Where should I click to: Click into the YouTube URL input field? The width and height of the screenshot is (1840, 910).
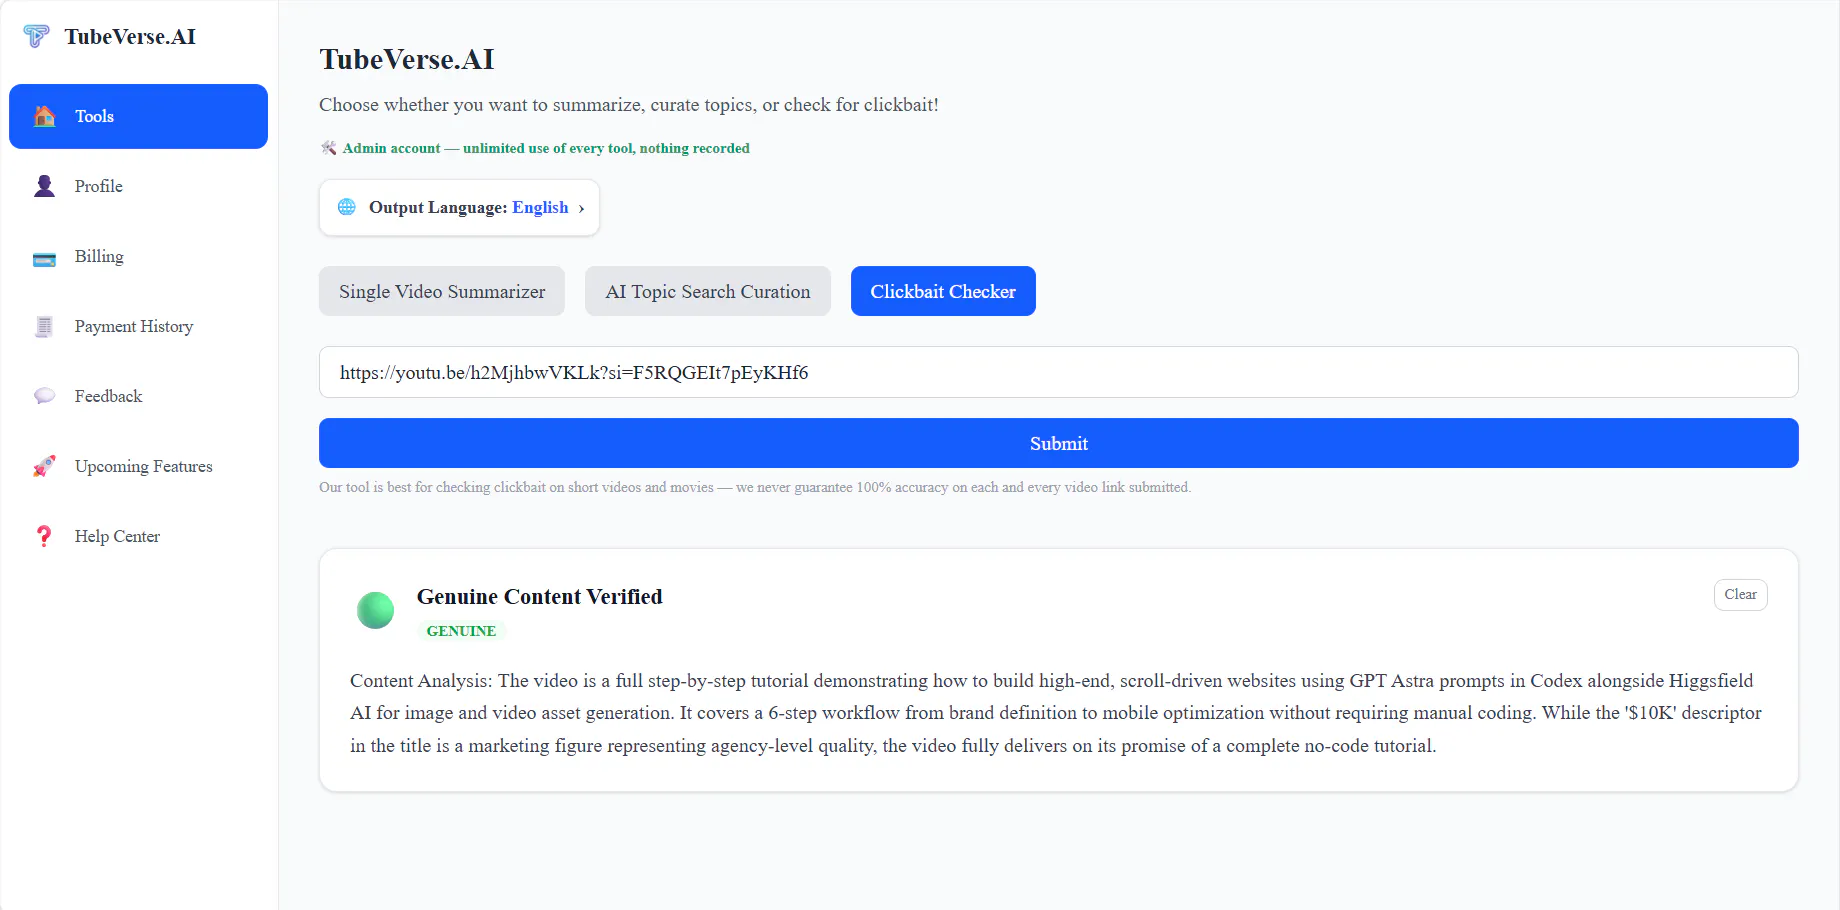pos(1059,372)
